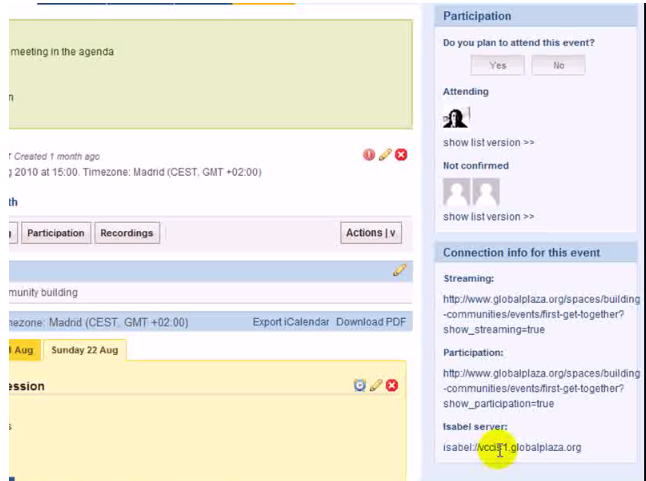Select the Sunday 22 Aug tab
Image resolution: width=646 pixels, height=481 pixels.
(x=85, y=350)
